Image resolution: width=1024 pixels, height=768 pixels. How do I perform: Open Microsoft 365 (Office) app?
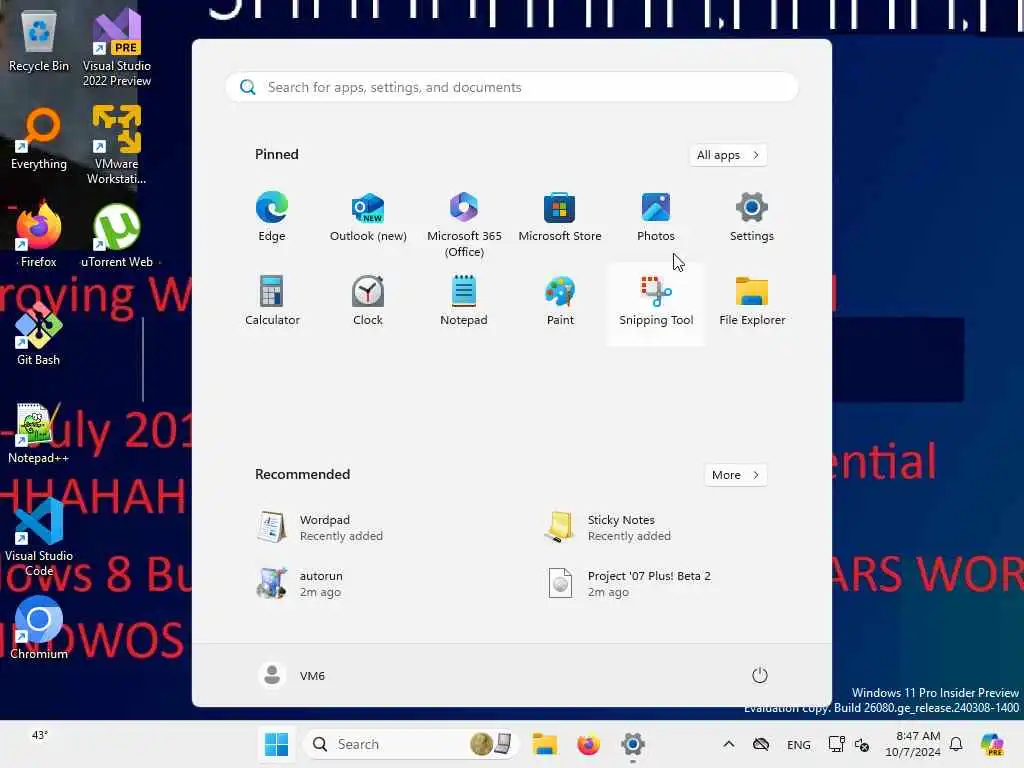(x=464, y=225)
